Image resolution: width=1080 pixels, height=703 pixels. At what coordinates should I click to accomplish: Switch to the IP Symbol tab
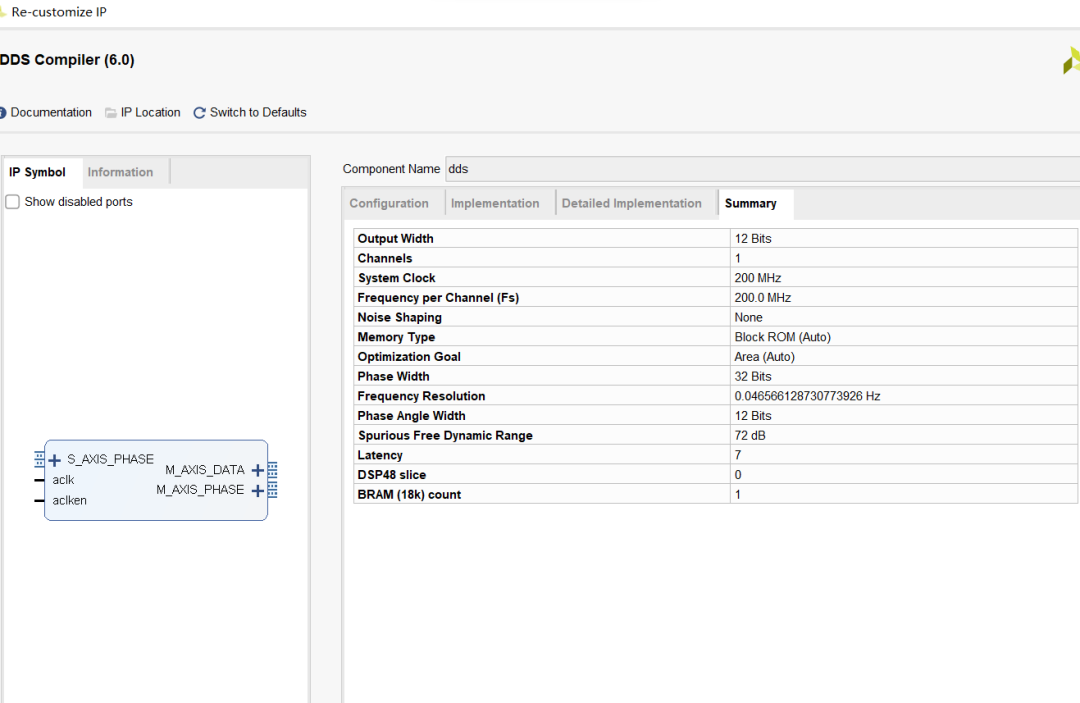[37, 172]
